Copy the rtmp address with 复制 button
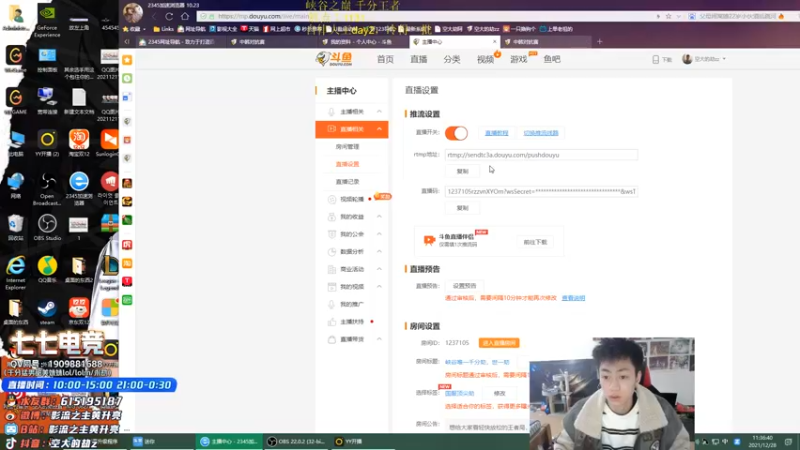The width and height of the screenshot is (800, 450). 462,171
